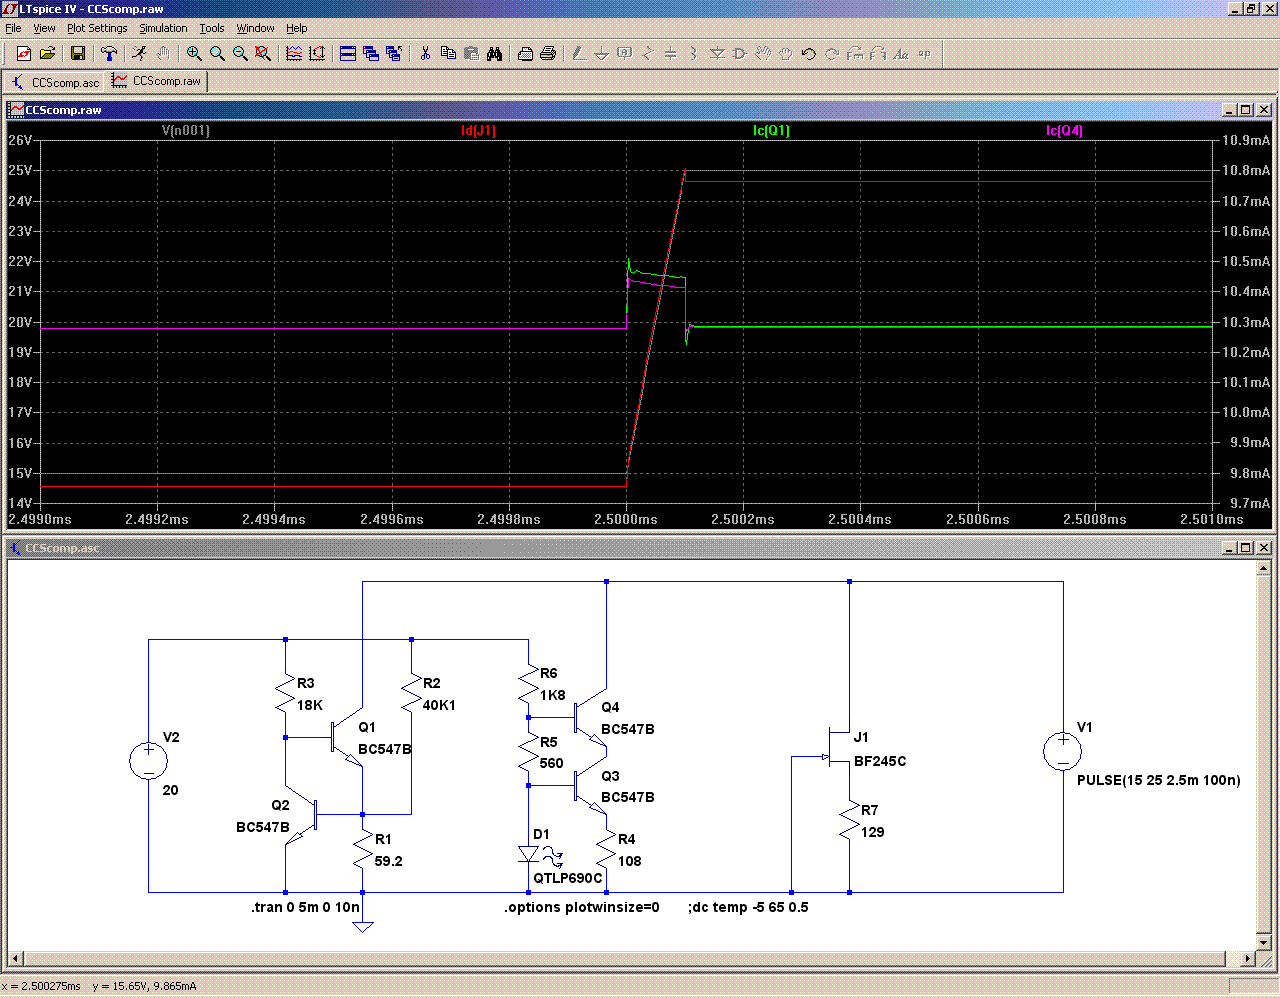The width and height of the screenshot is (1280, 998).
Task: Click the Zoom to Fit icon
Action: click(263, 53)
